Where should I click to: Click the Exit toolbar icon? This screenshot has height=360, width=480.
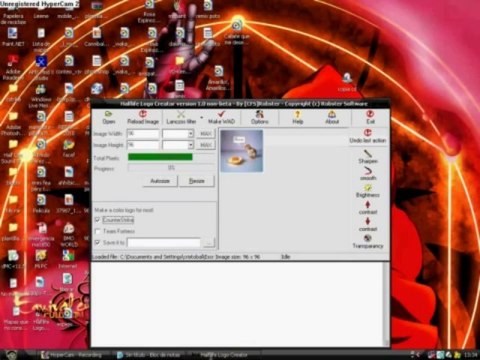coord(370,117)
